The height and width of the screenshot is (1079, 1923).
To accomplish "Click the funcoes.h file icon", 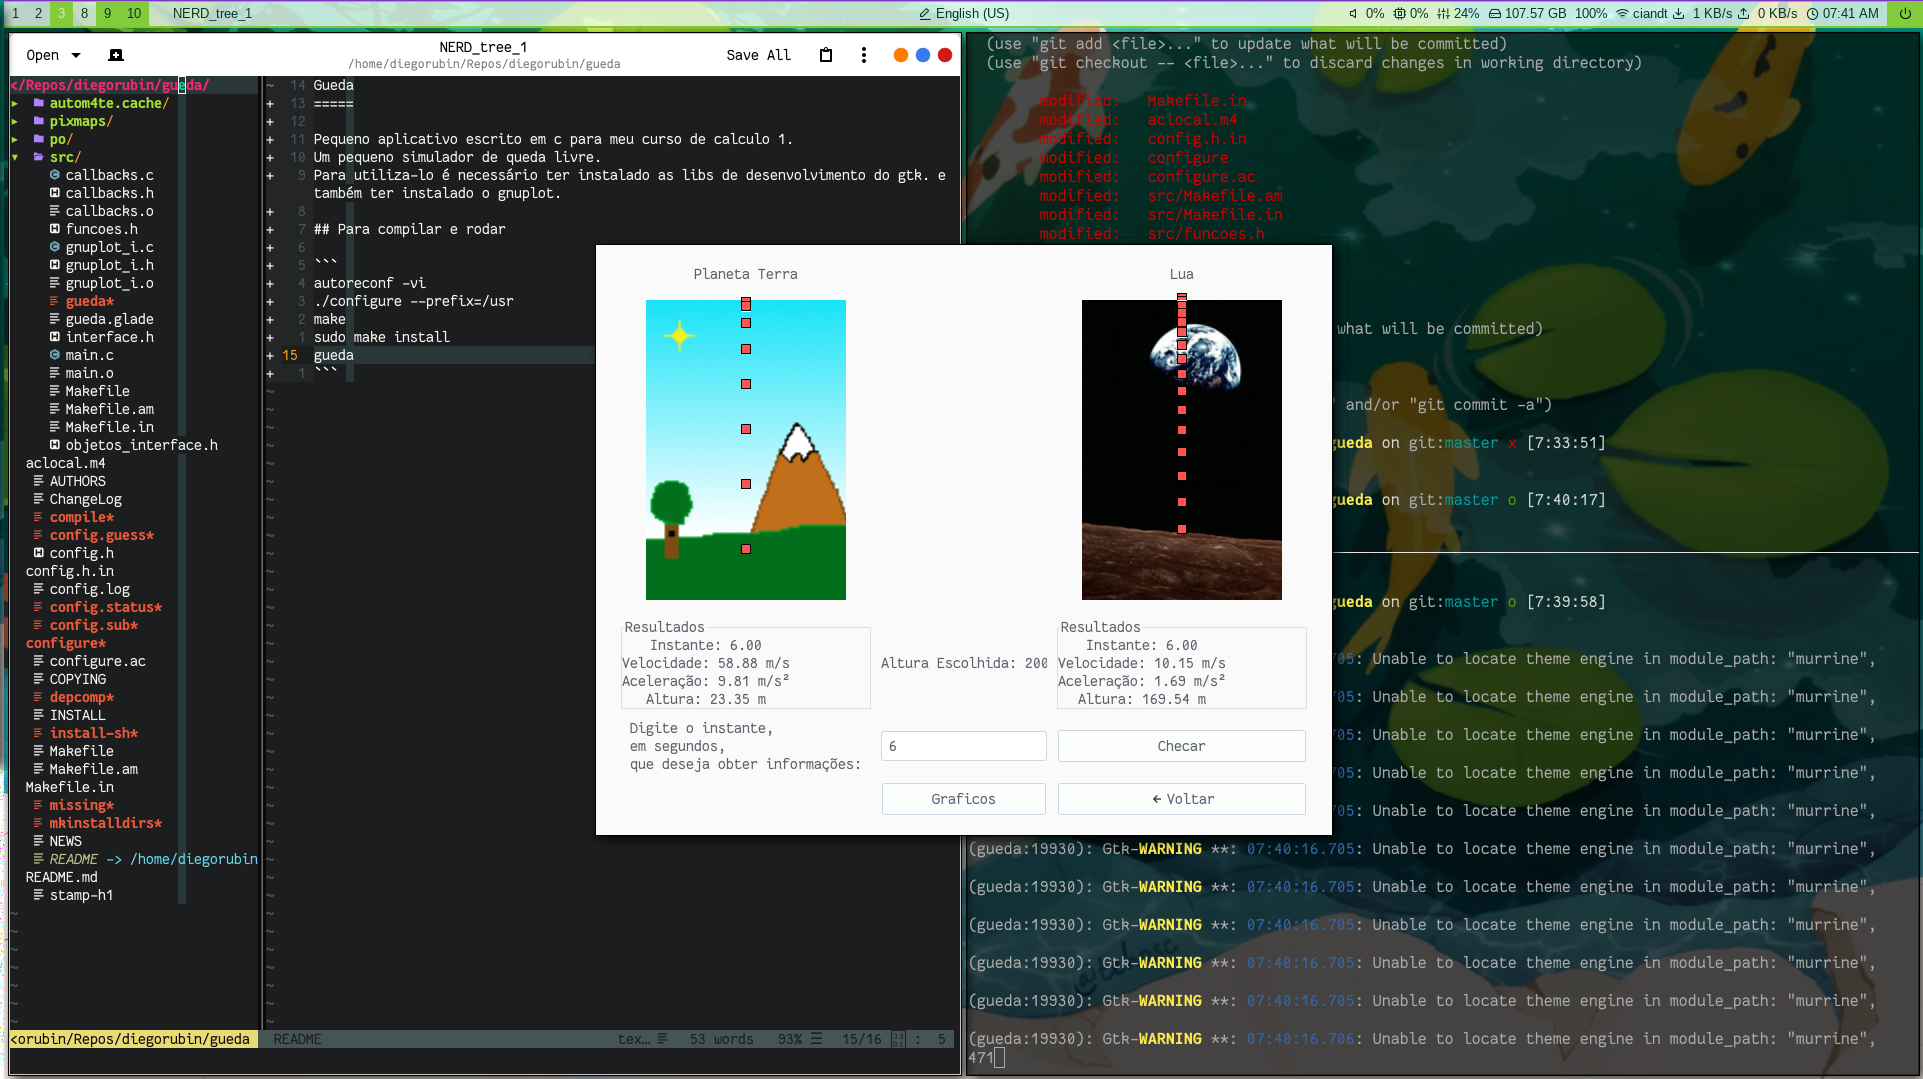I will coord(55,229).
